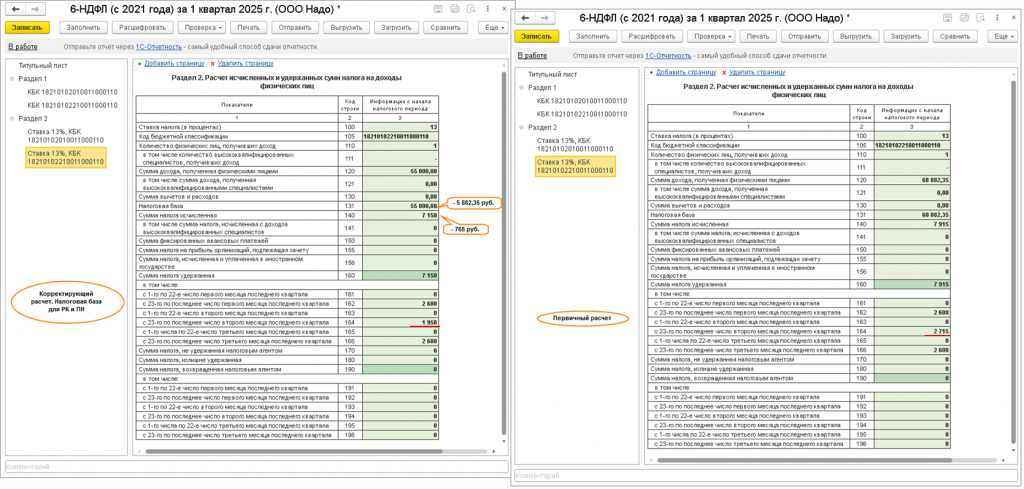
Task: Click Печать button in the left window
Action: click(248, 27)
